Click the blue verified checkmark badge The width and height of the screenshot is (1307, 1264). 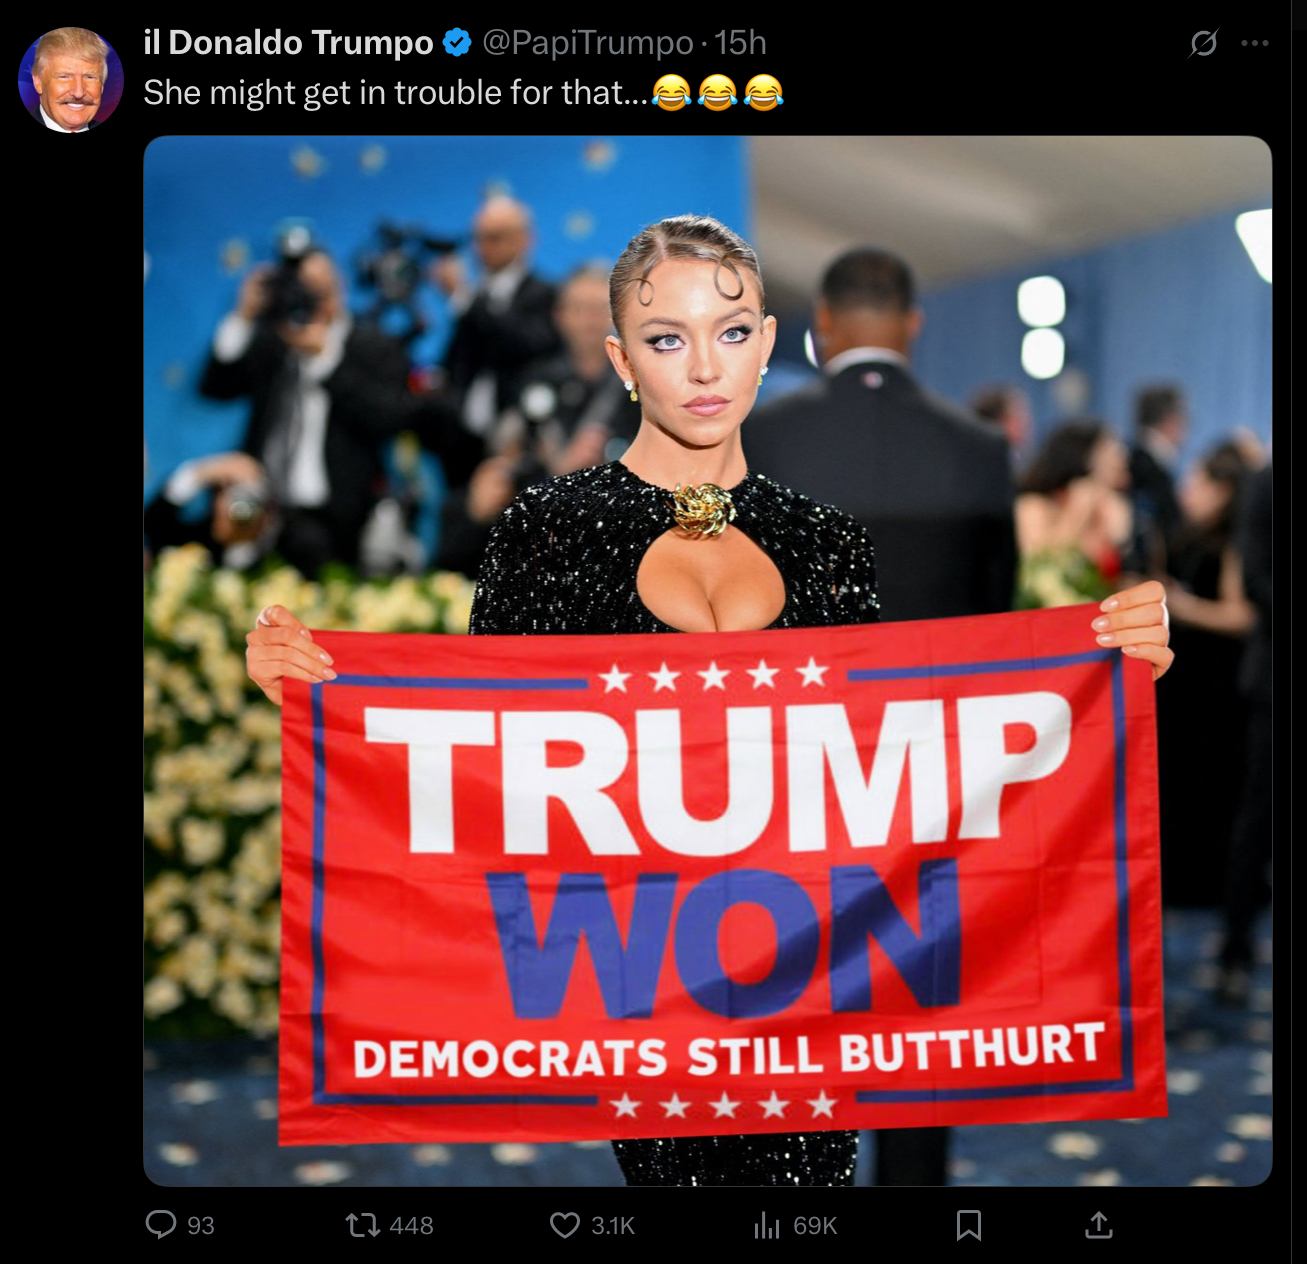[457, 42]
